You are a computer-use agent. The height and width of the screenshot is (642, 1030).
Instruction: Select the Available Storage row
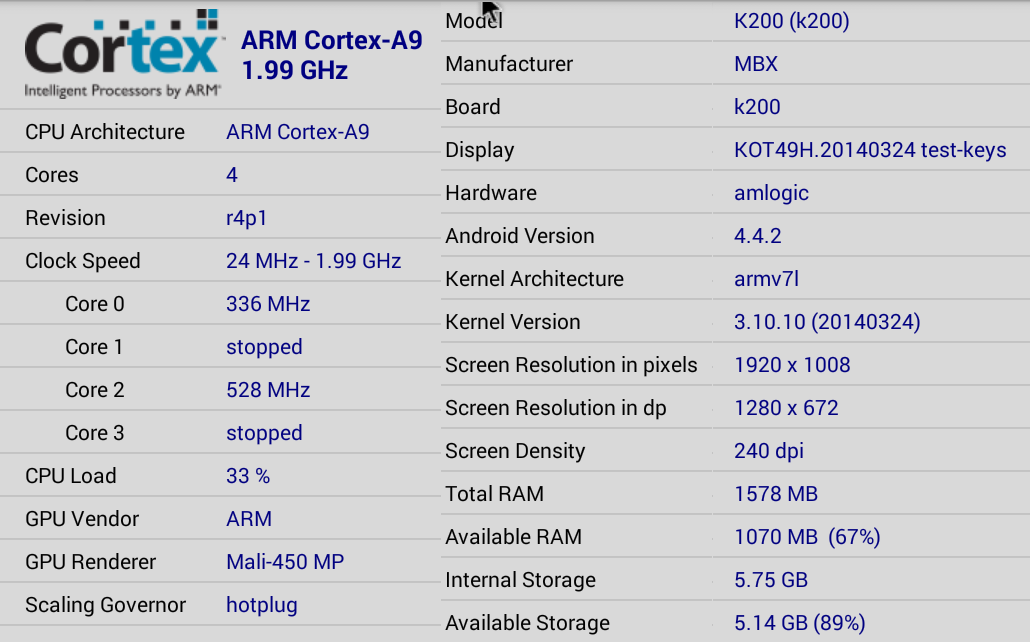[736, 622]
